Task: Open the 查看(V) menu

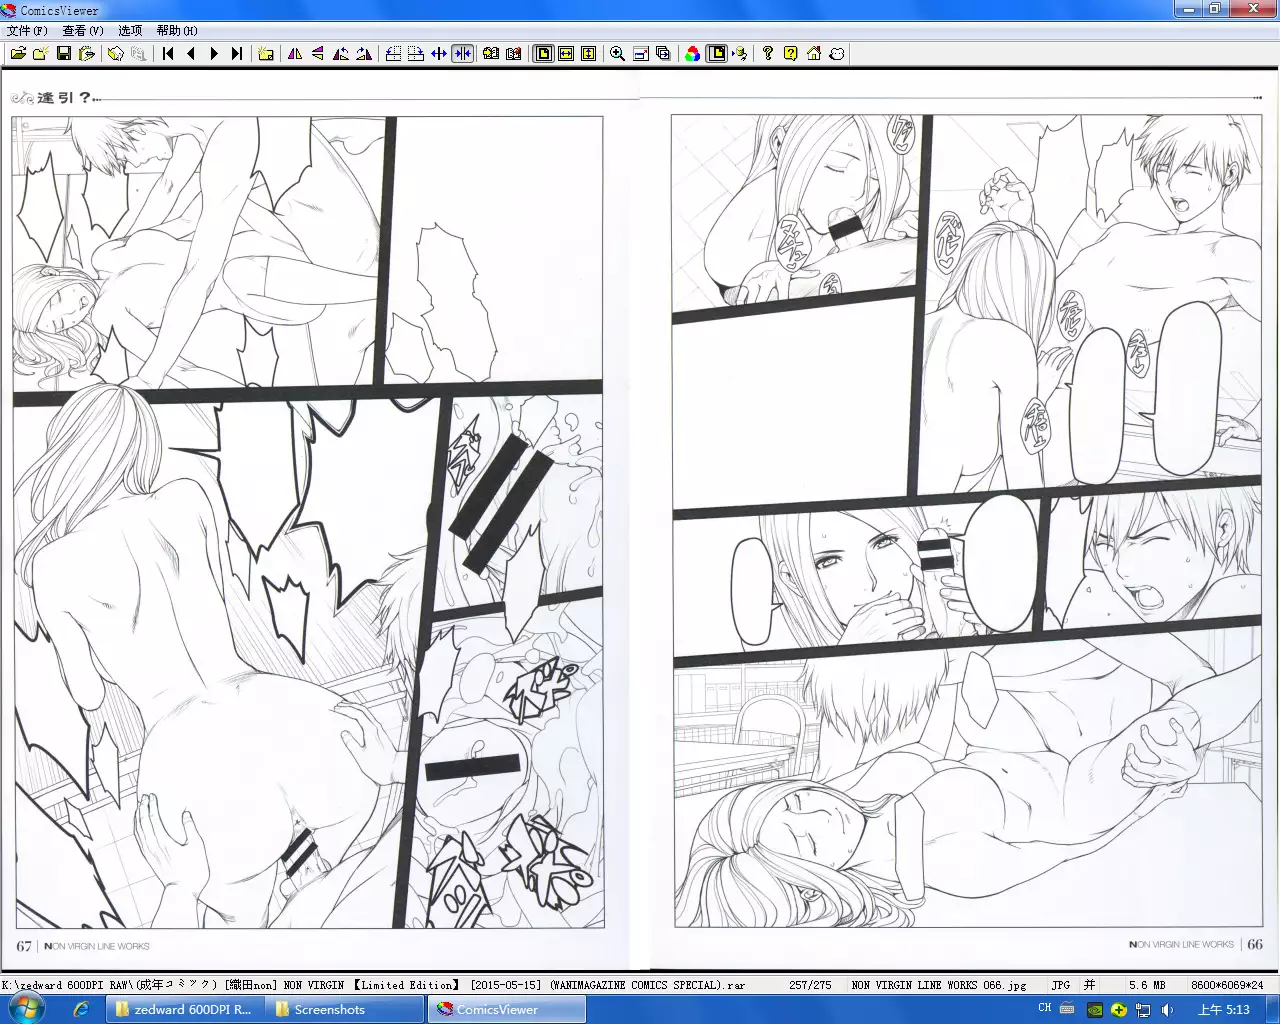Action: (x=82, y=31)
